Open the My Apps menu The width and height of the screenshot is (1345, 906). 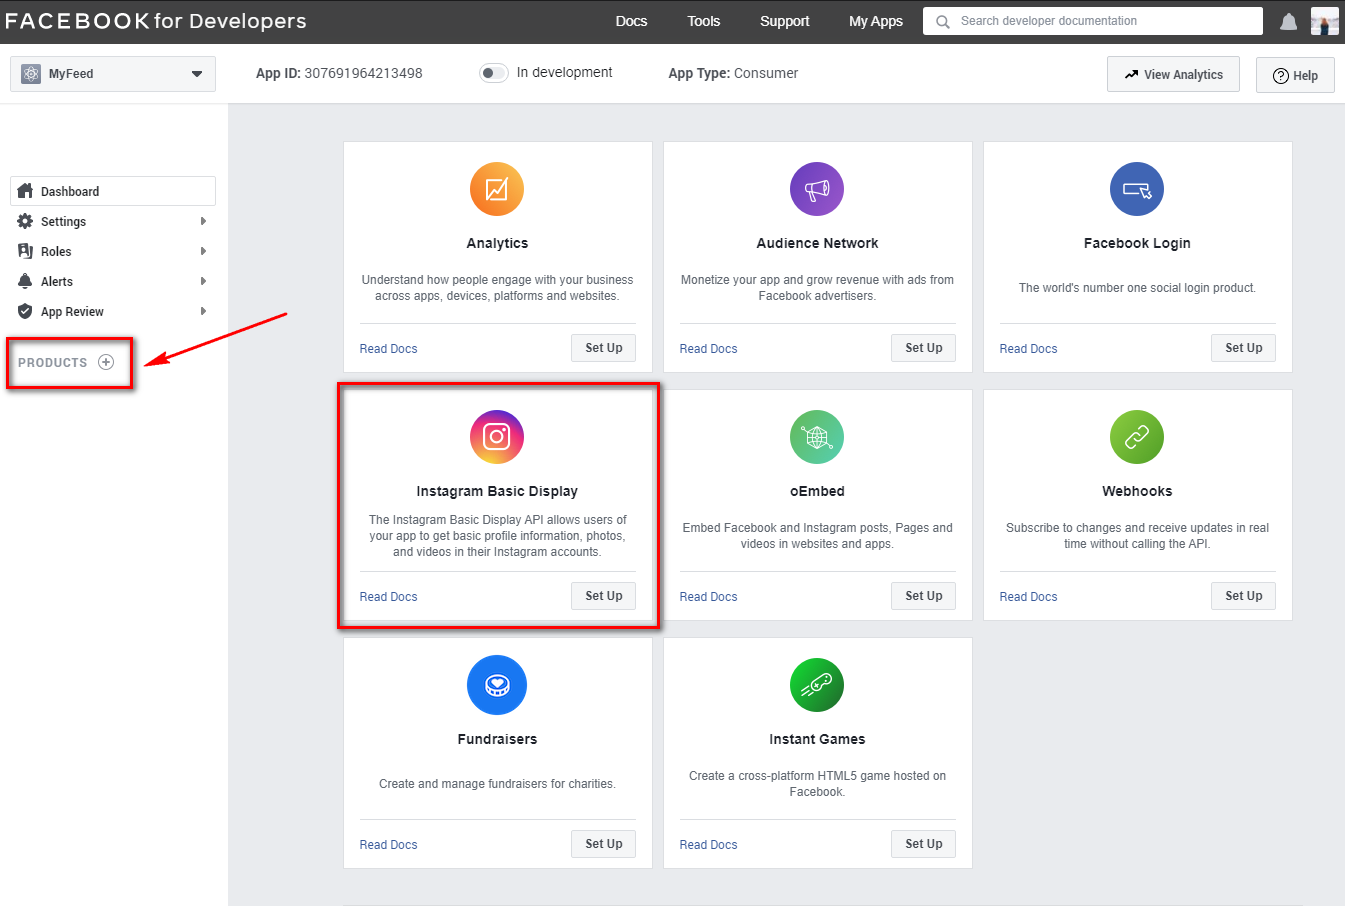tap(875, 21)
